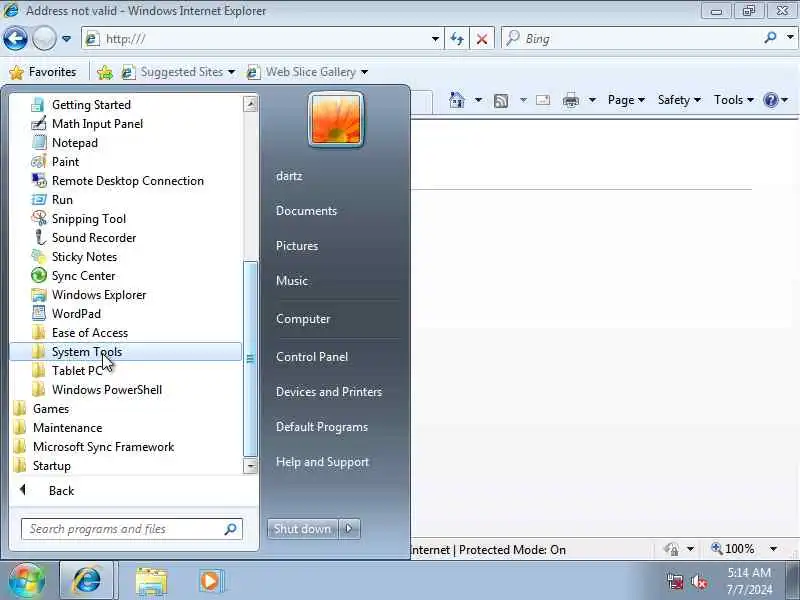Viewport: 800px width, 600px height.
Task: Open Control Panel
Action: click(x=312, y=357)
